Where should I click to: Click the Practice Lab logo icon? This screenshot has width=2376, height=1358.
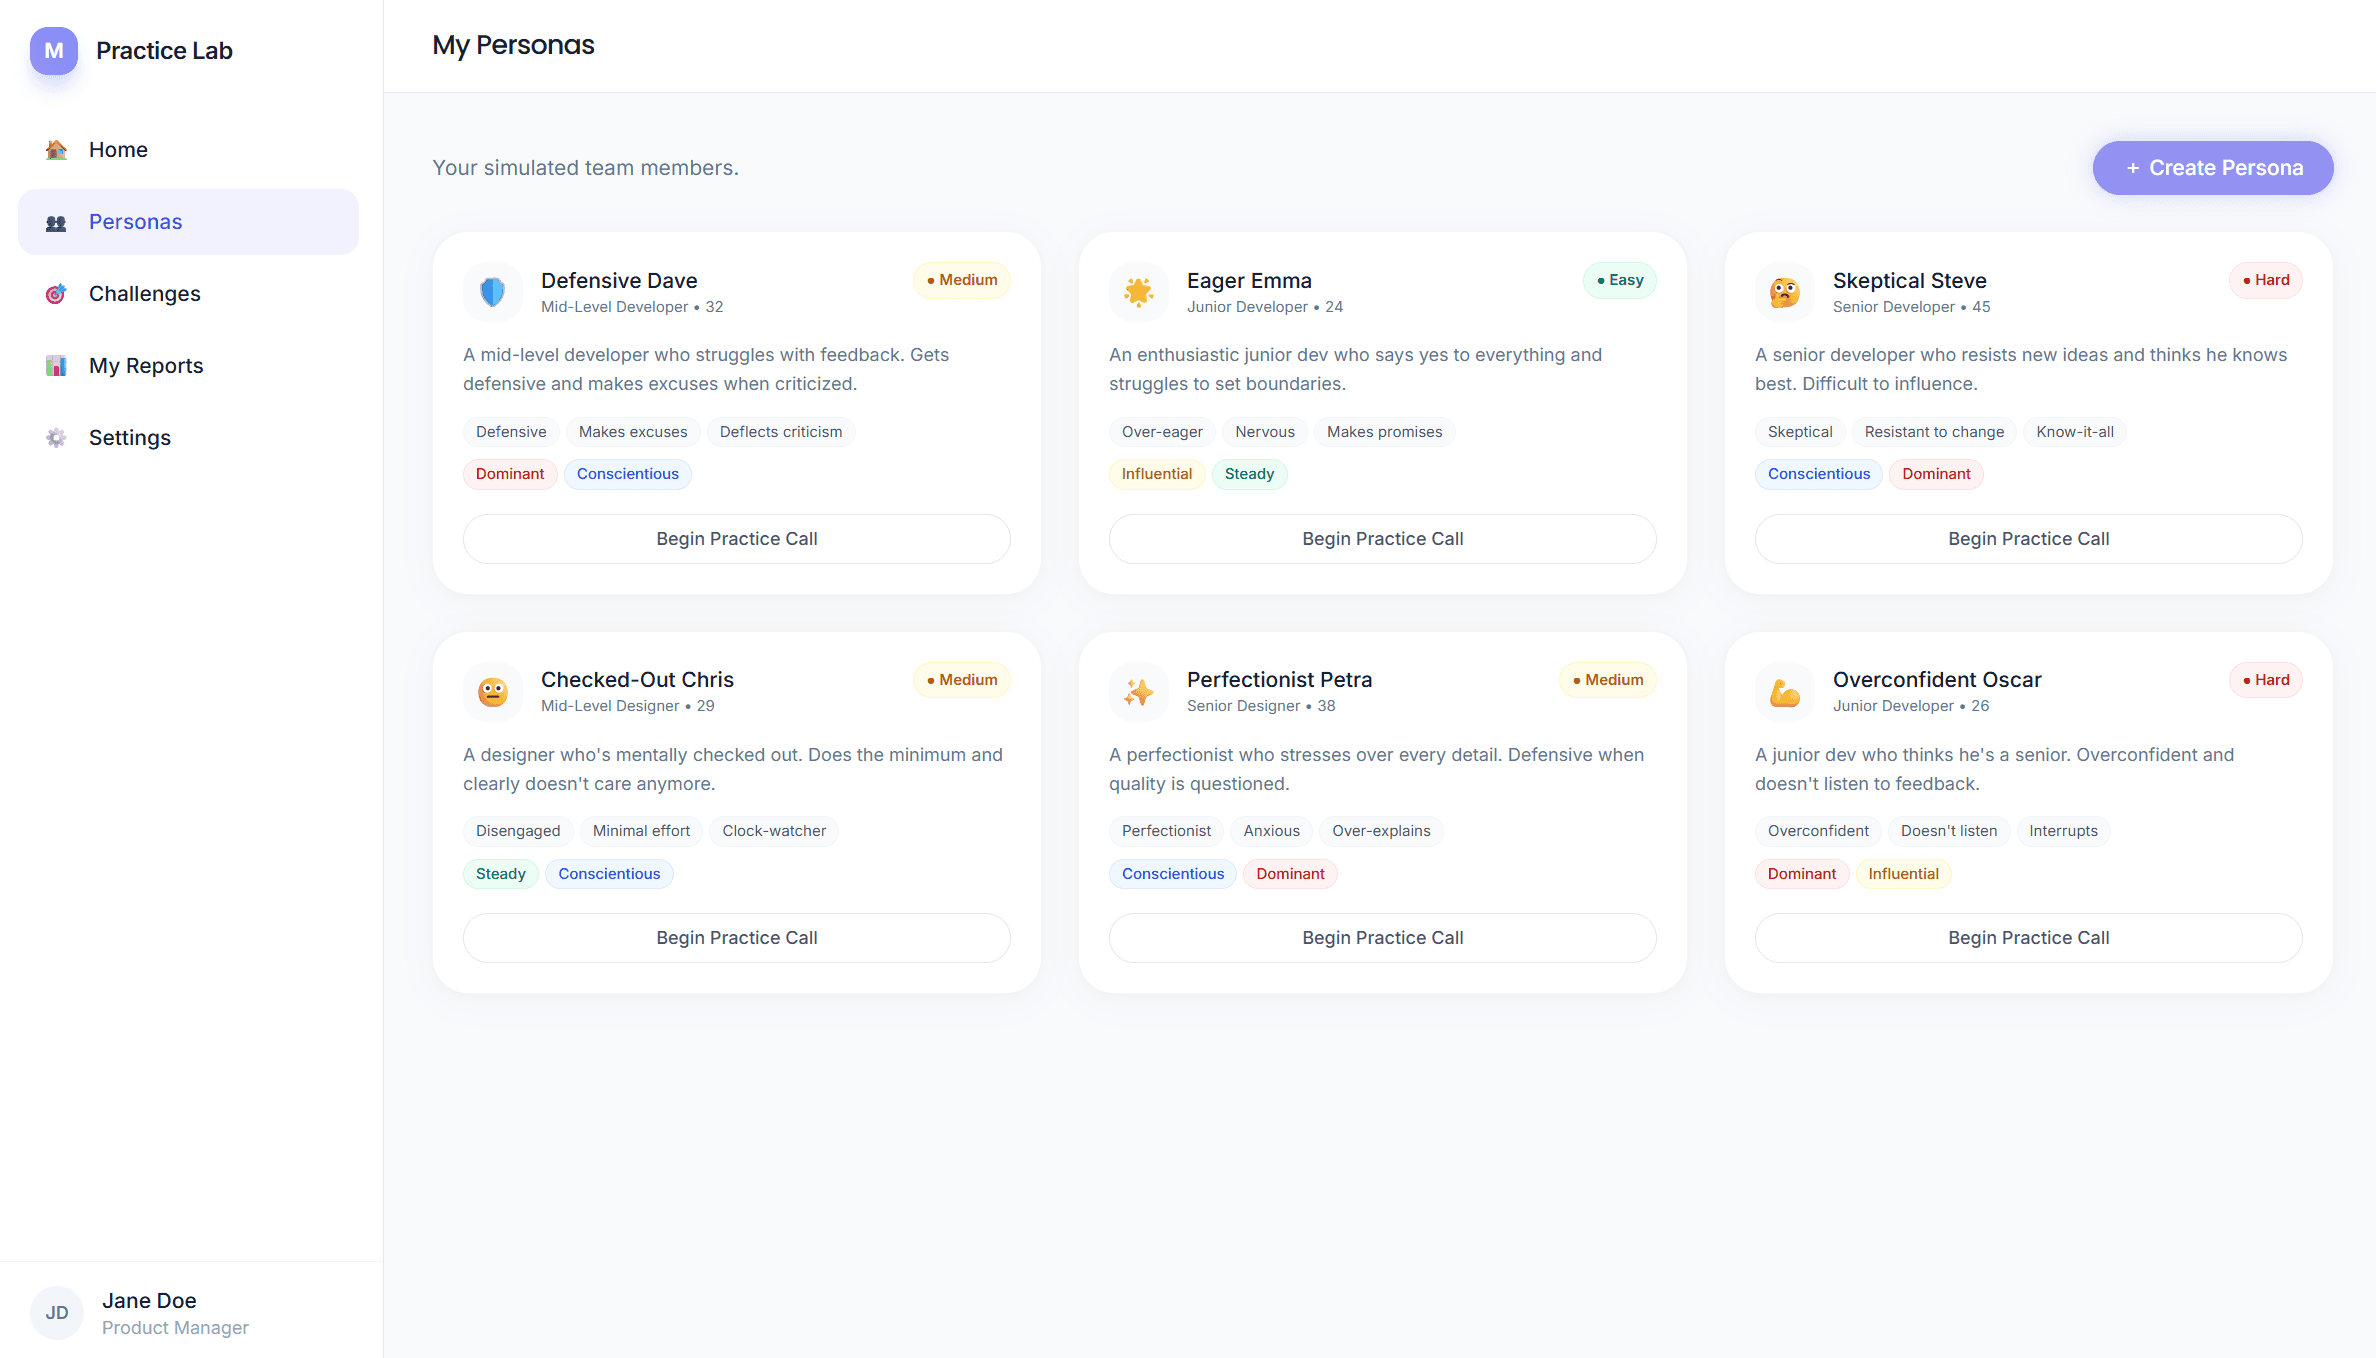pos(54,51)
